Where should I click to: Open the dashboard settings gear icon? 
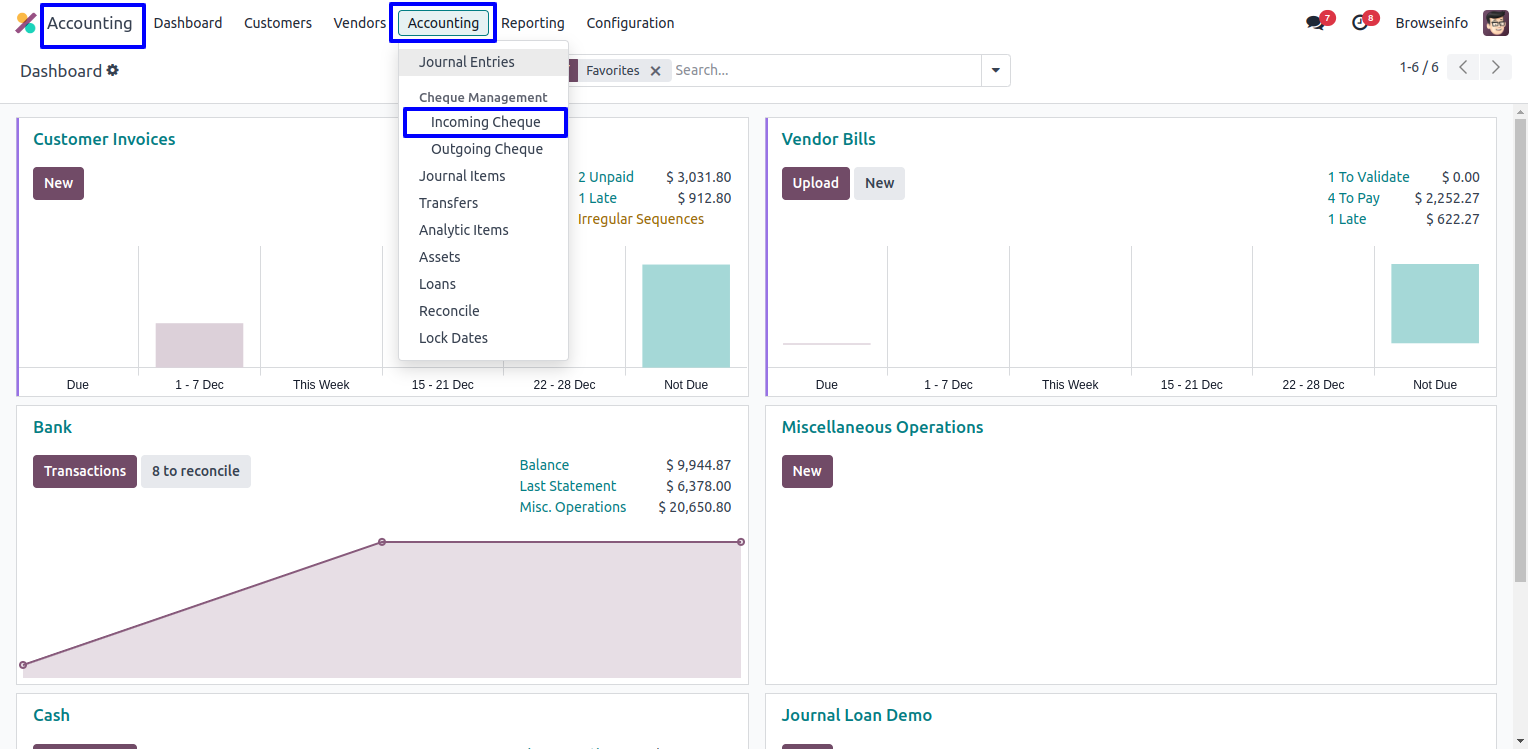point(113,70)
